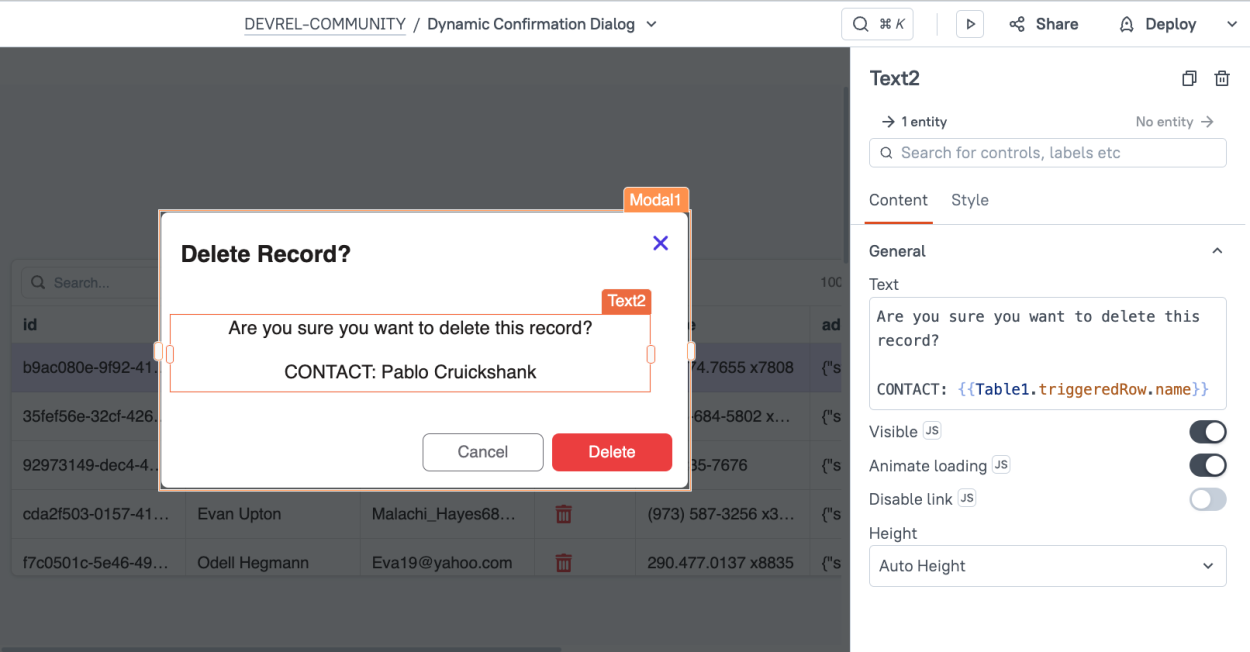The image size is (1250, 652).
Task: Select the Content tab
Action: coord(898,200)
